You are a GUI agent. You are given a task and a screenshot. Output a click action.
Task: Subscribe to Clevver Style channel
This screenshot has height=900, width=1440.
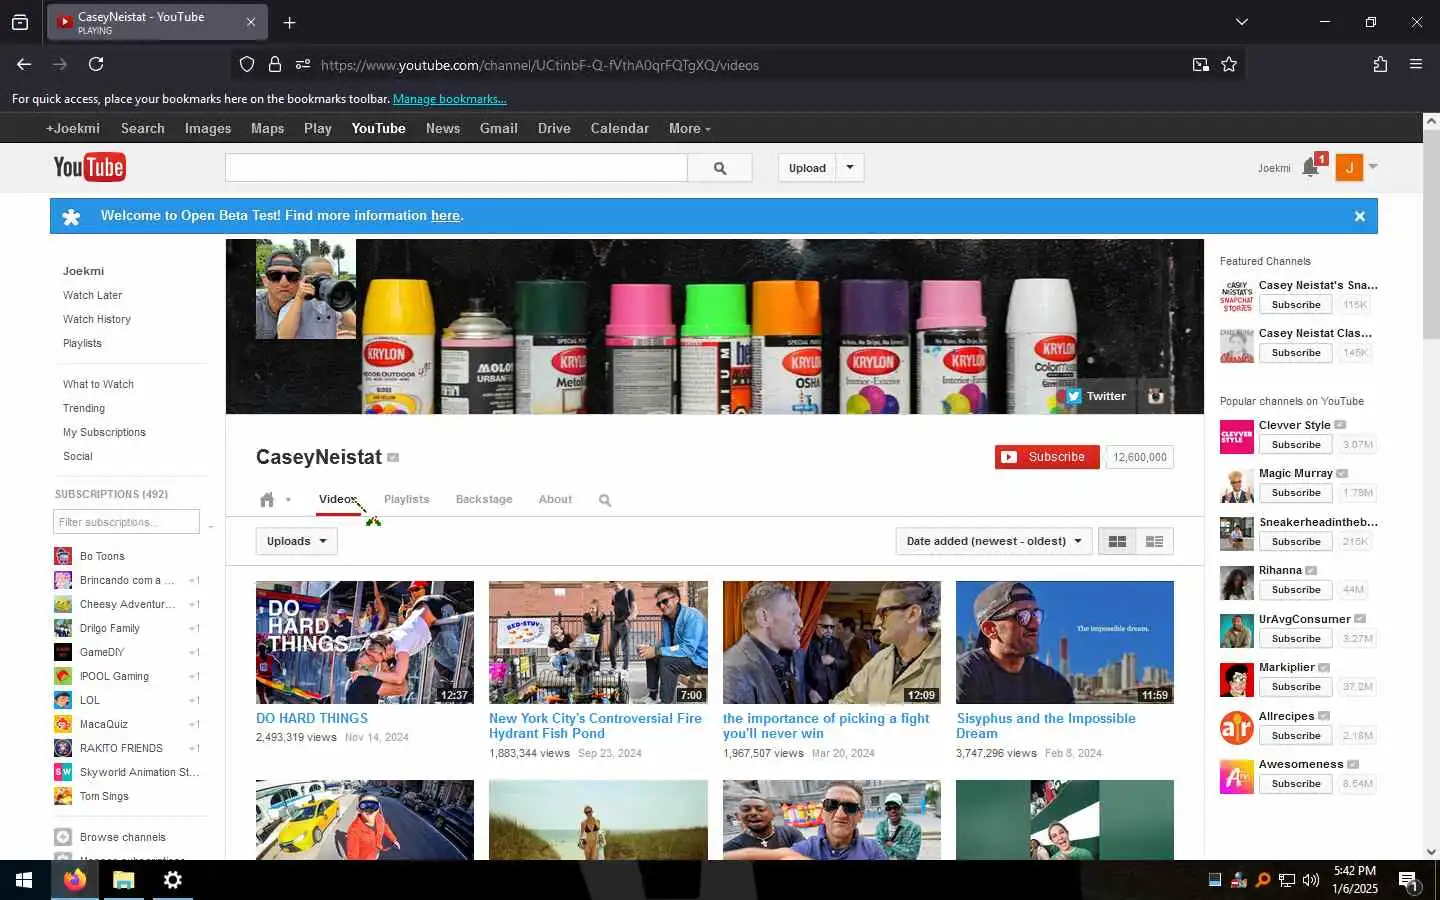pos(1296,445)
